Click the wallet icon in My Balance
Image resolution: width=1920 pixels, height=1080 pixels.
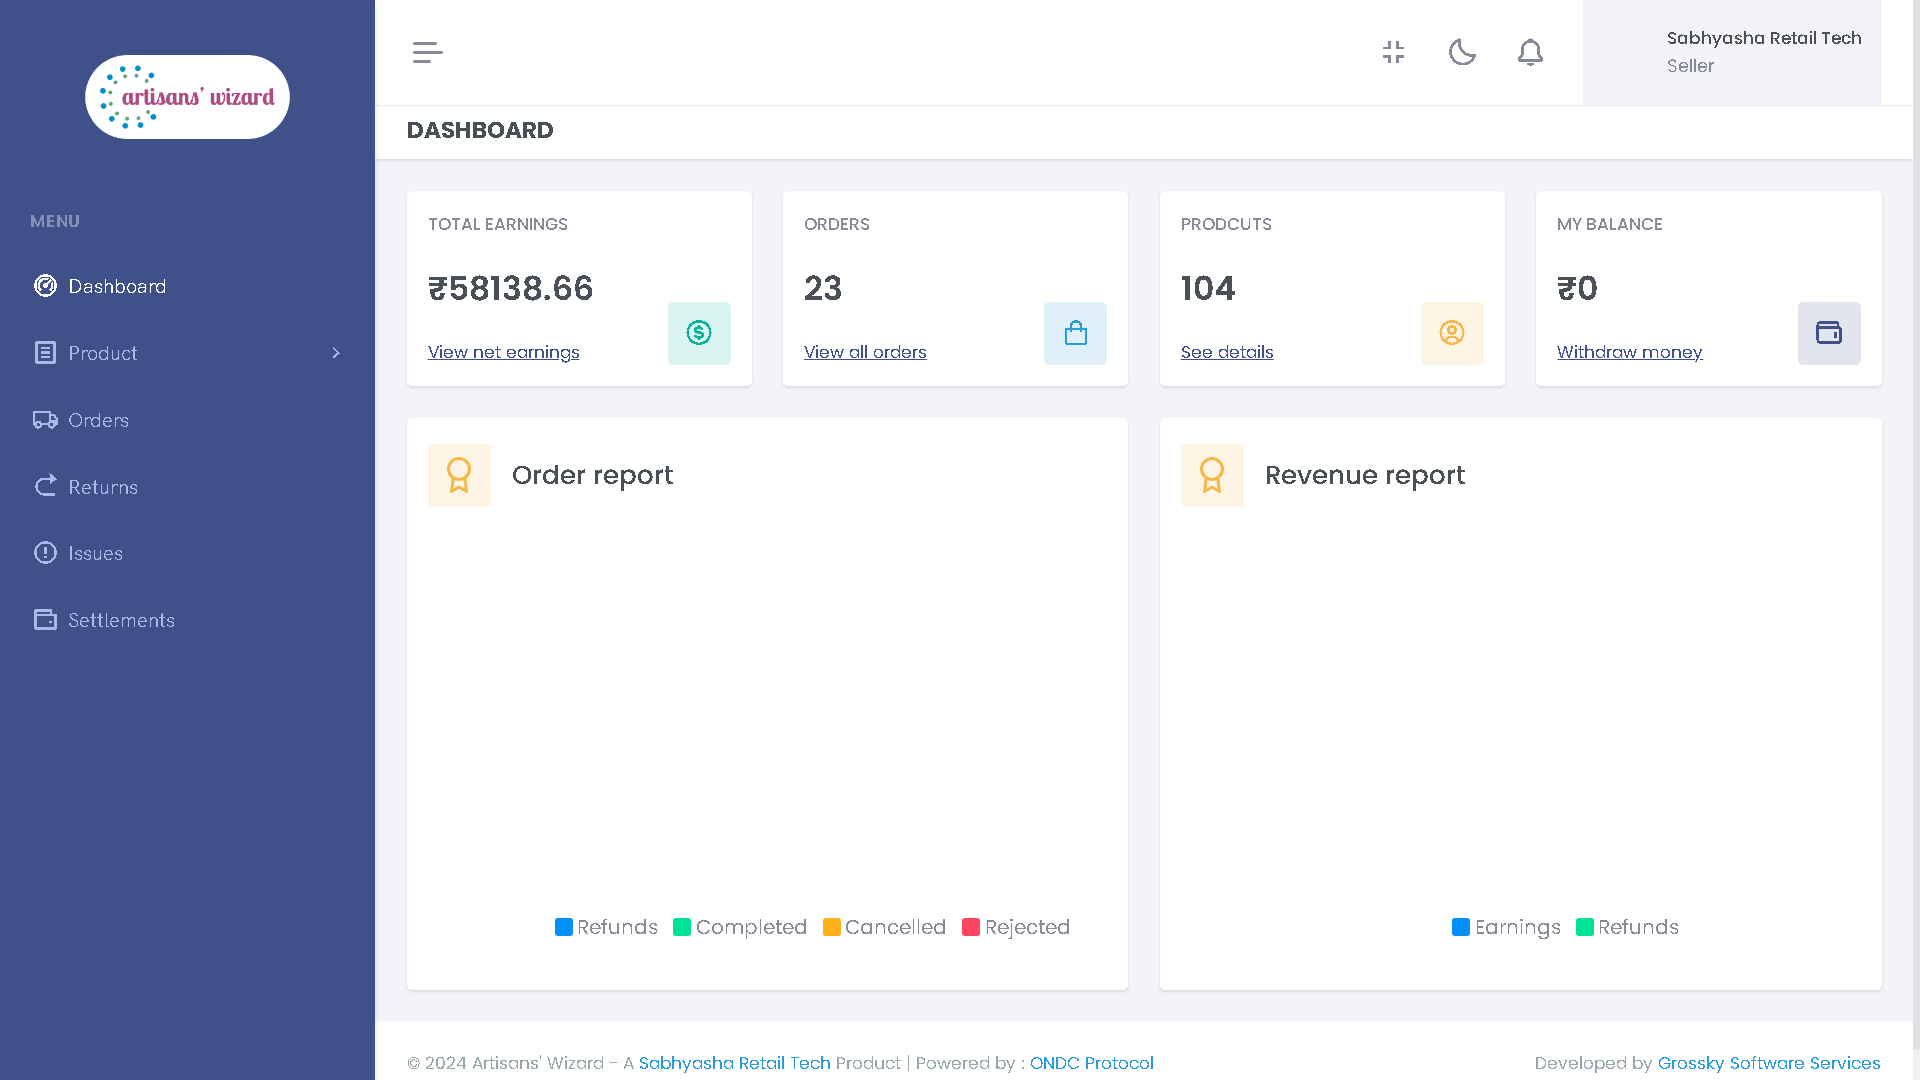[x=1829, y=333]
